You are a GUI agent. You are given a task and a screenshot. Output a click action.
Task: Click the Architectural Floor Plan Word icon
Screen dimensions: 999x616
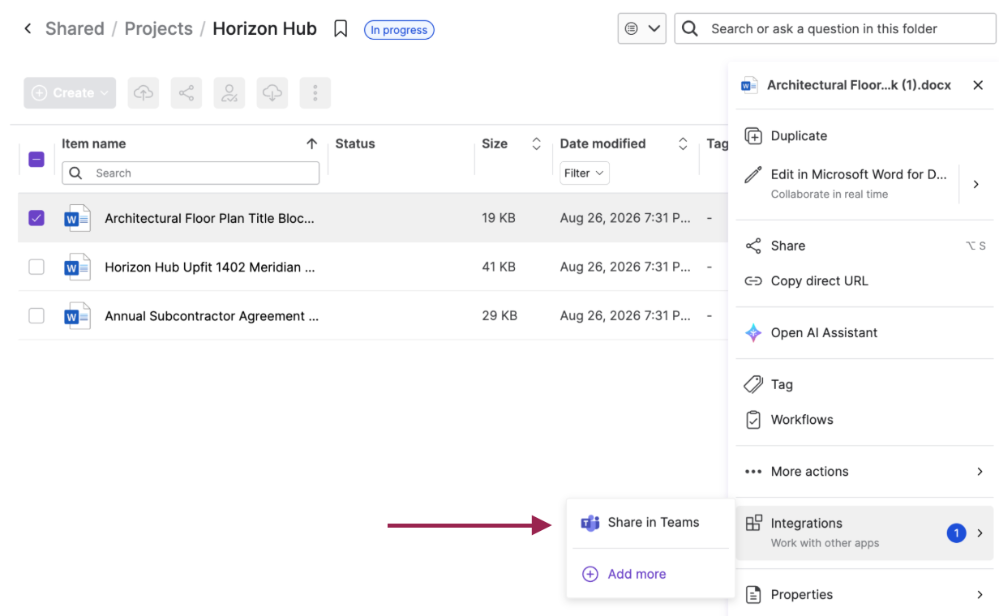click(x=77, y=218)
